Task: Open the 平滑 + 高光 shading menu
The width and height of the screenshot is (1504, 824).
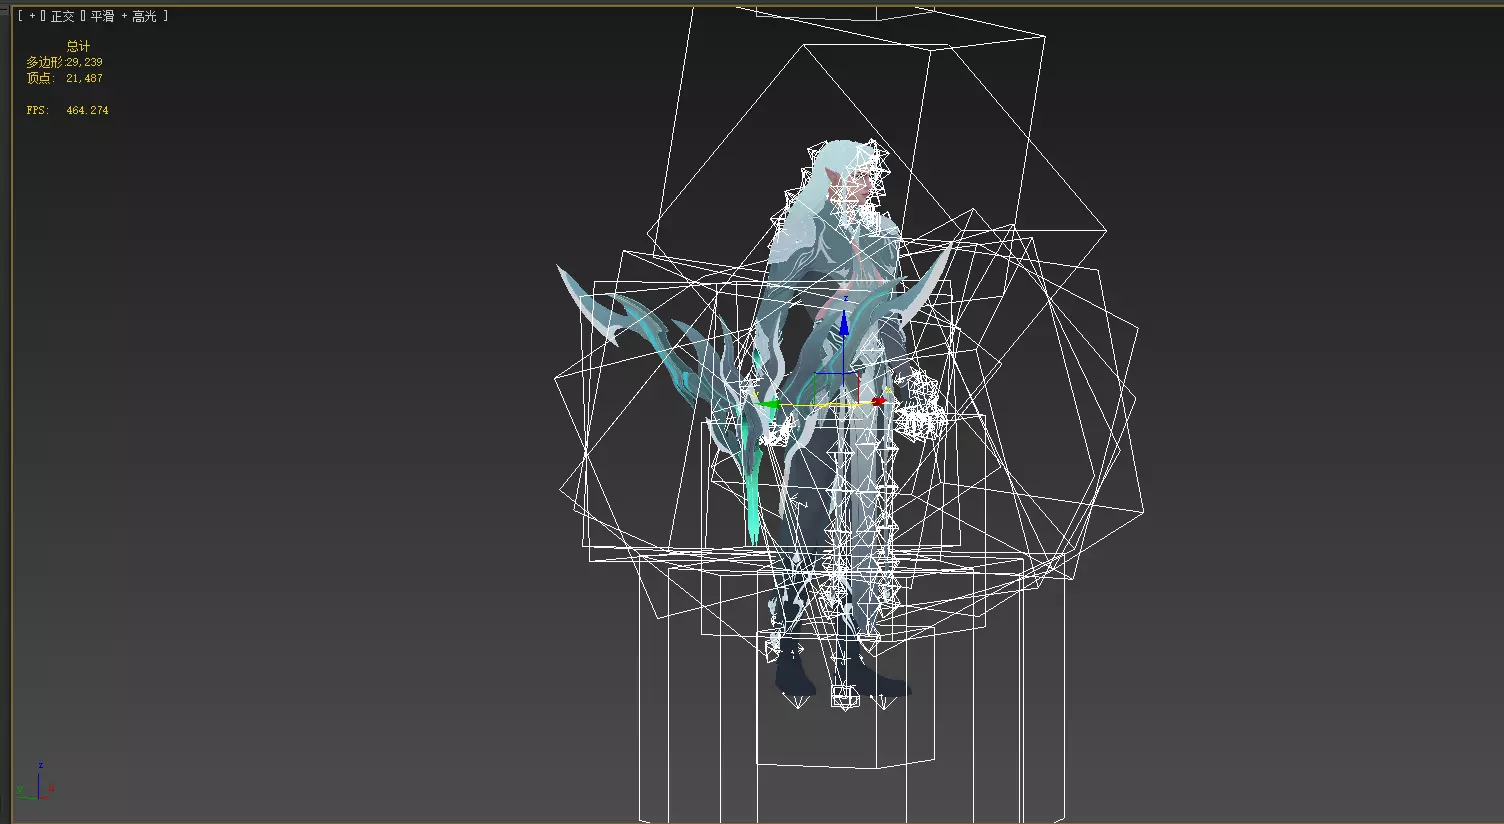Action: pos(124,17)
